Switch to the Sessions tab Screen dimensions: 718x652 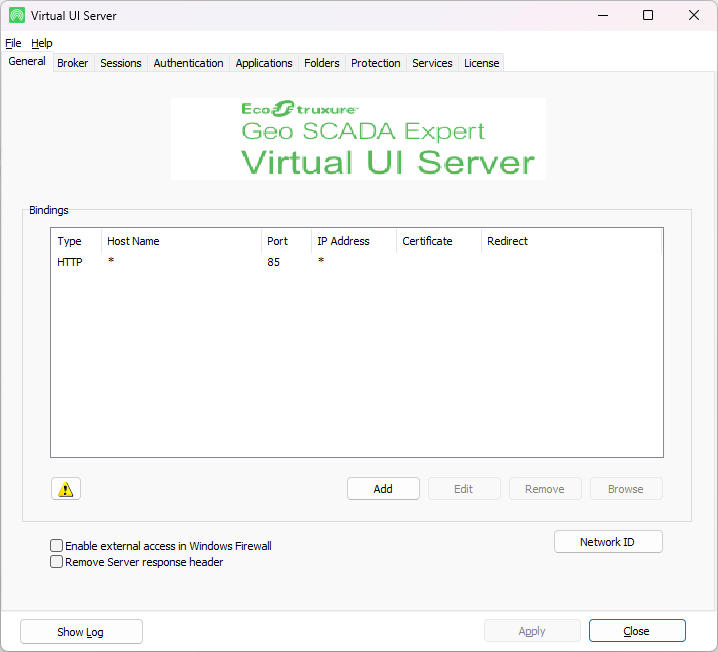click(x=120, y=63)
